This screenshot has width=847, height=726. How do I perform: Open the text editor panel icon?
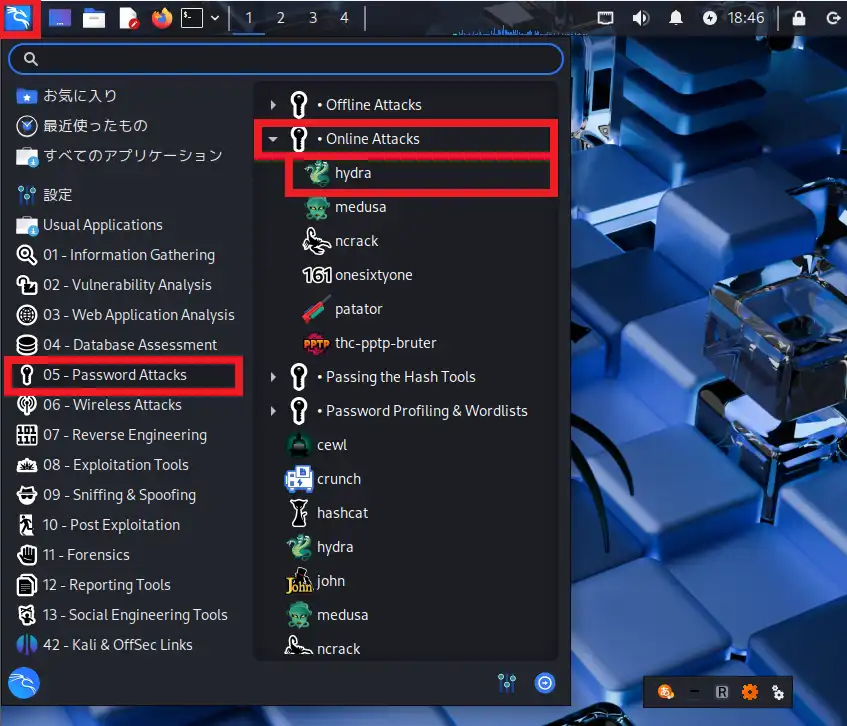[129, 18]
